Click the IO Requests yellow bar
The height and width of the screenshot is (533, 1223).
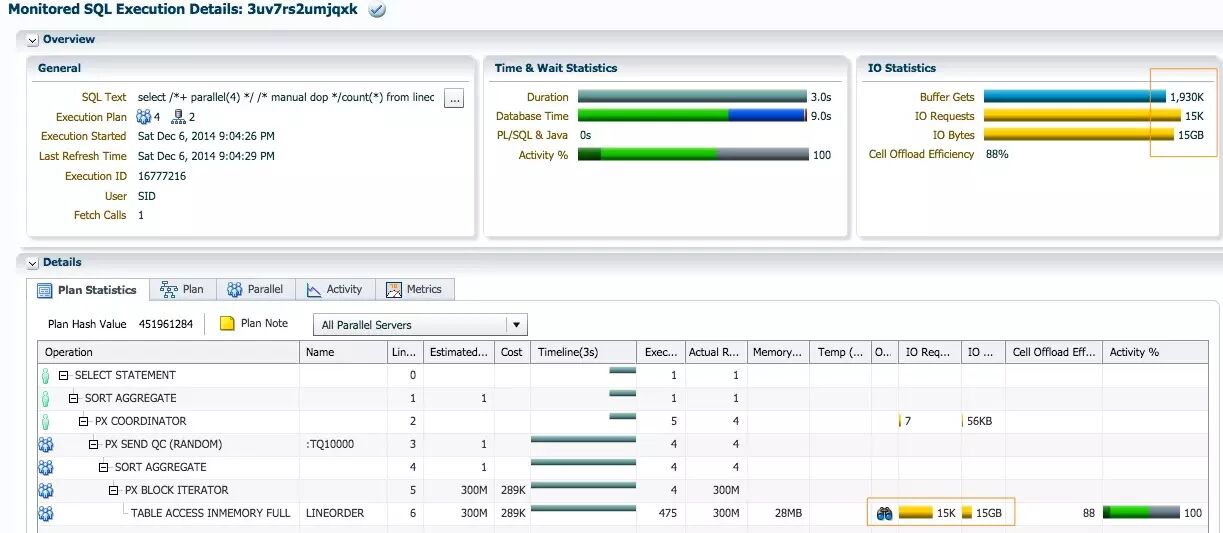1080,116
